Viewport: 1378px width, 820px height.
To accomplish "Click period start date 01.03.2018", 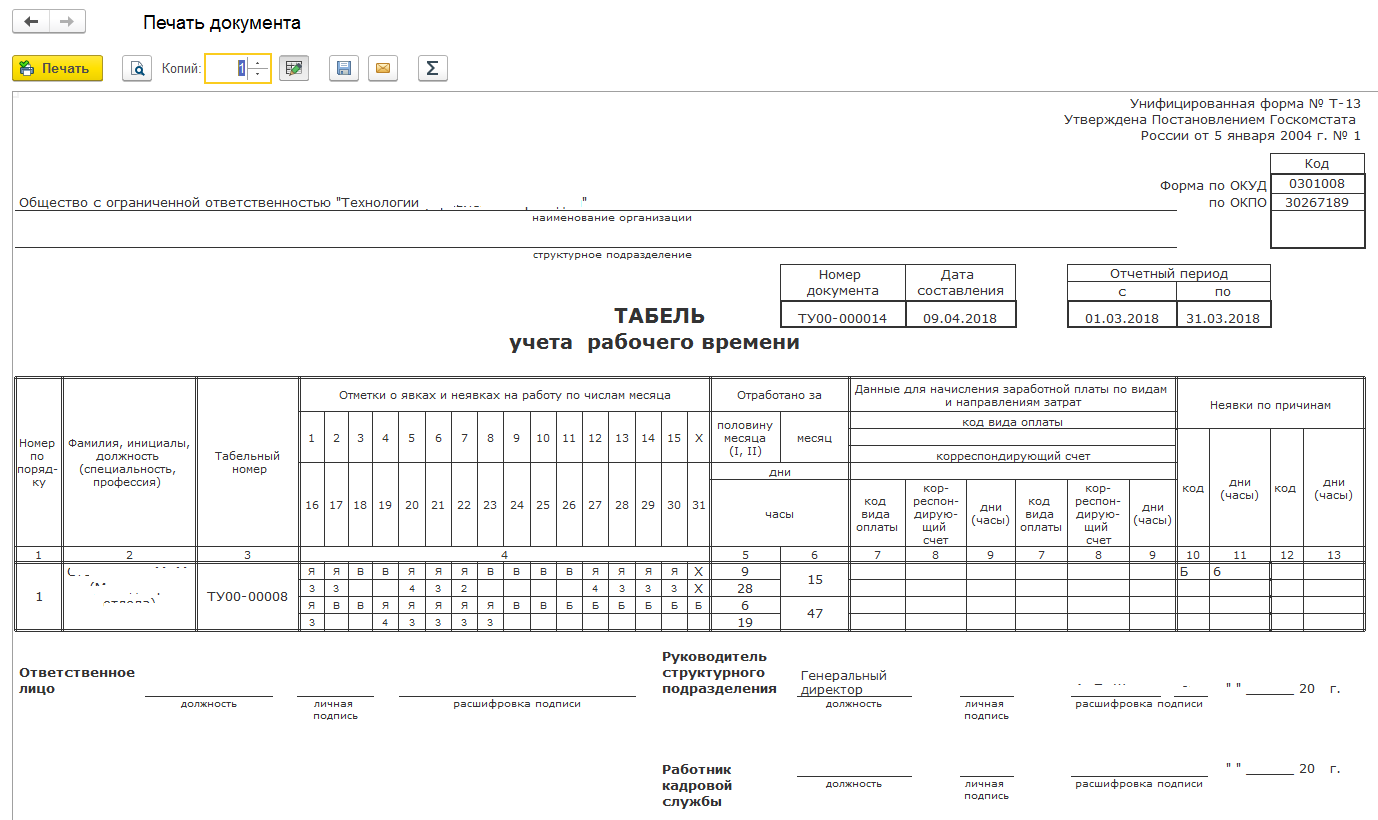I will coord(1121,318).
